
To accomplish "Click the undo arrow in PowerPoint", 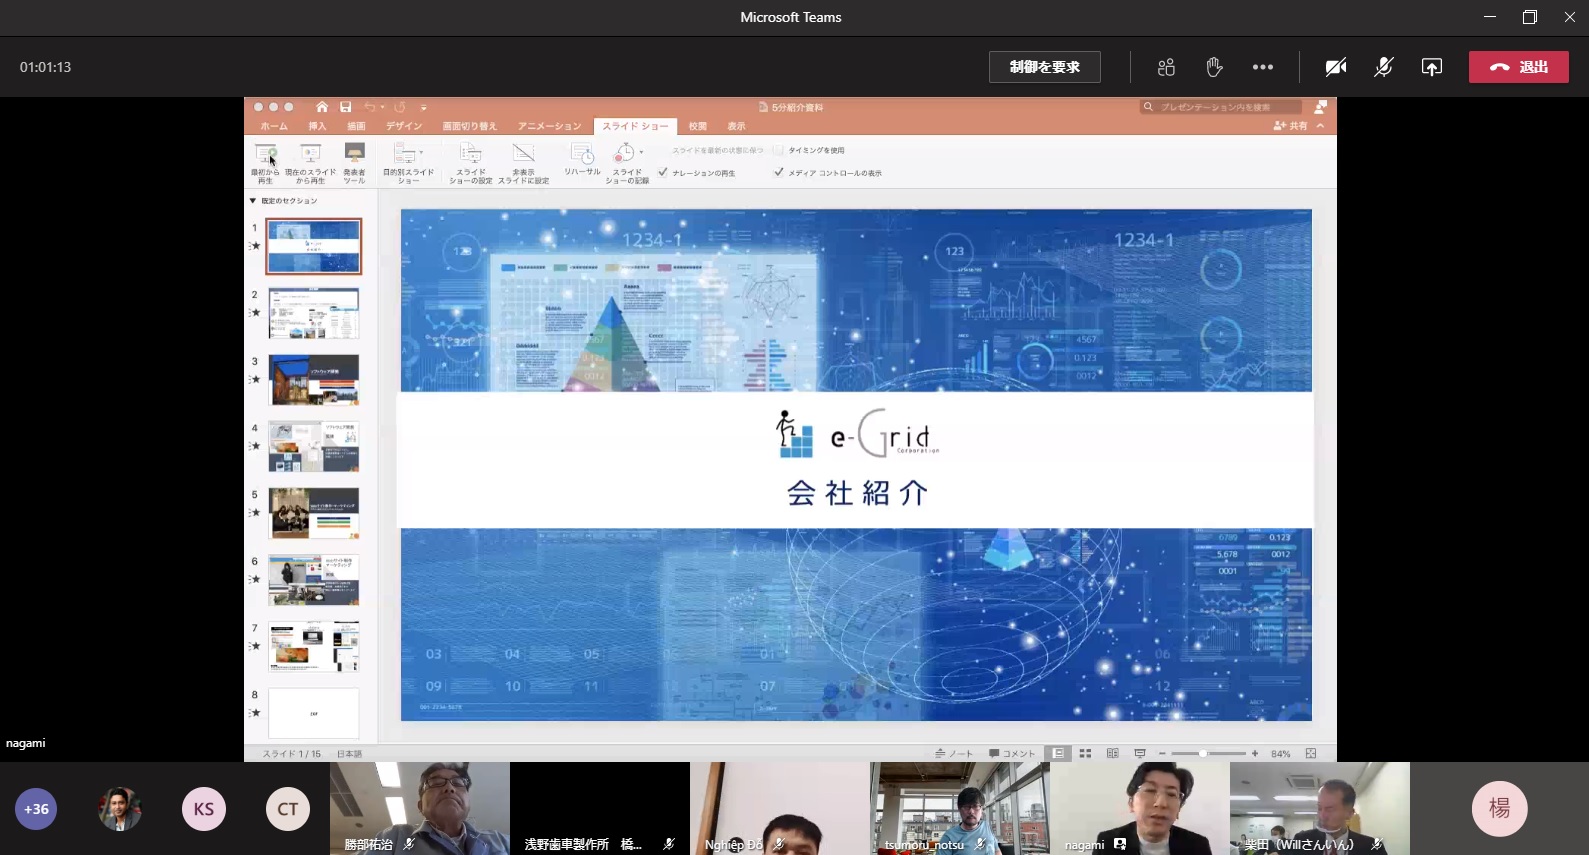I will [370, 107].
